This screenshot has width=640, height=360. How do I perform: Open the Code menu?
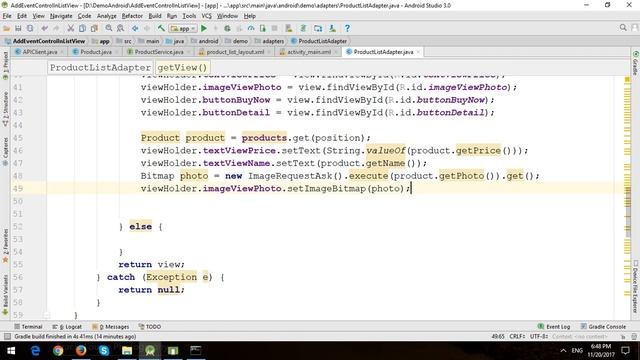coord(84,16)
